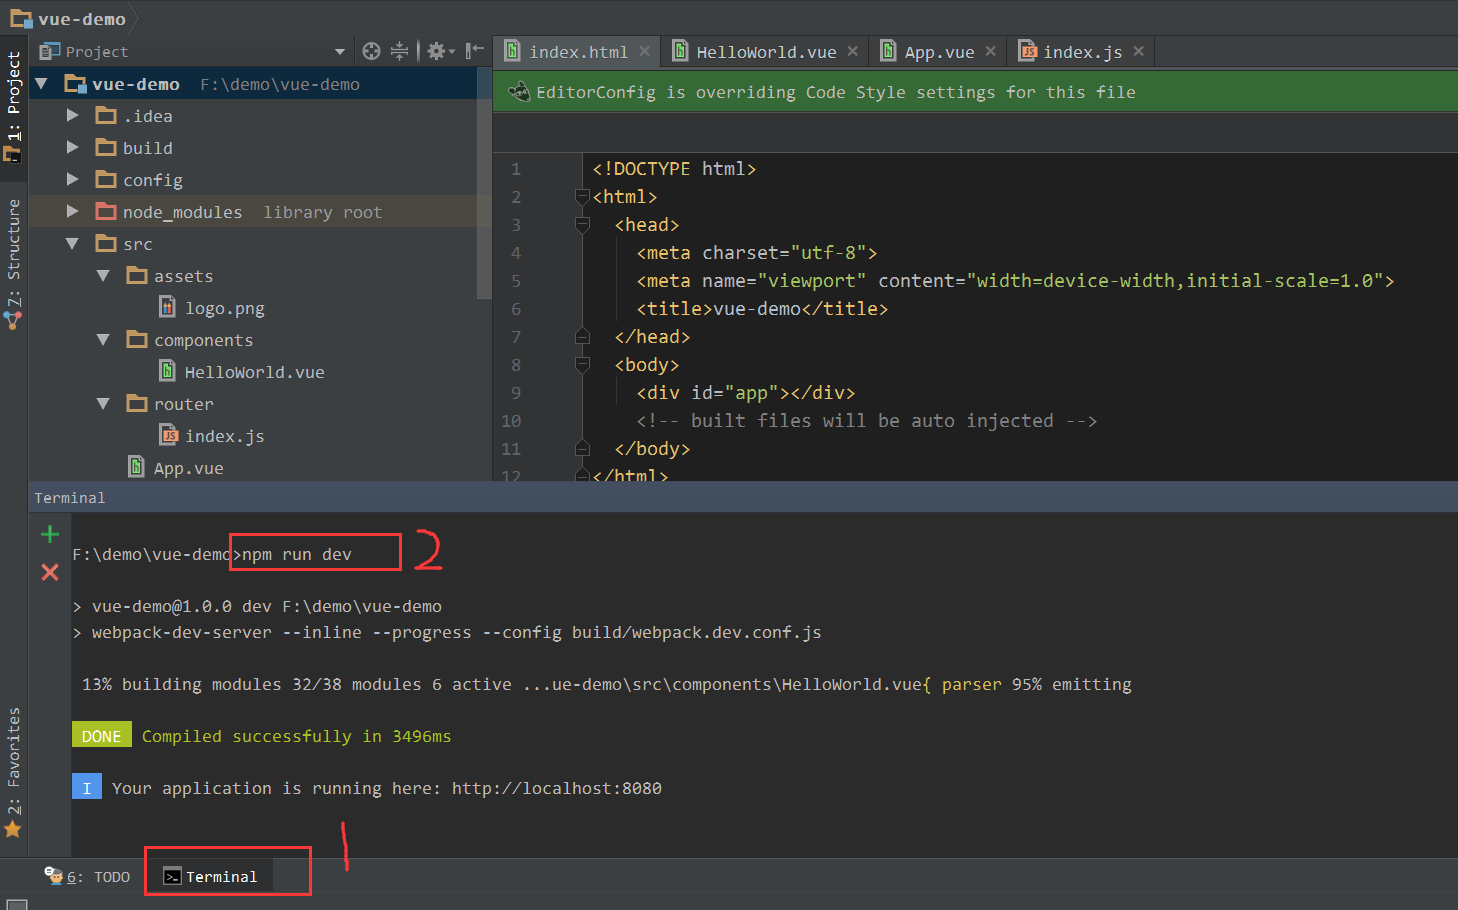Click the project tree vertical scrollbar

point(484,185)
